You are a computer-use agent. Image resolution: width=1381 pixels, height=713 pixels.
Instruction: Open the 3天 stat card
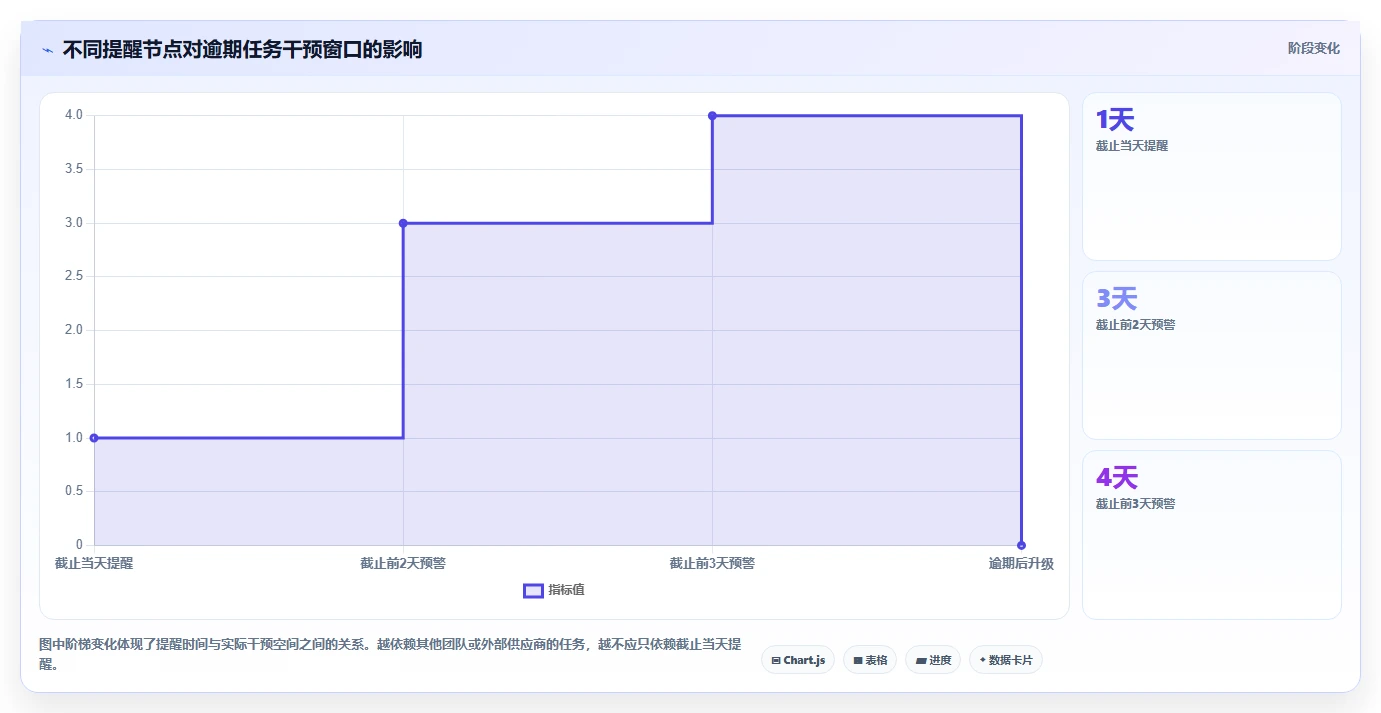(1212, 355)
